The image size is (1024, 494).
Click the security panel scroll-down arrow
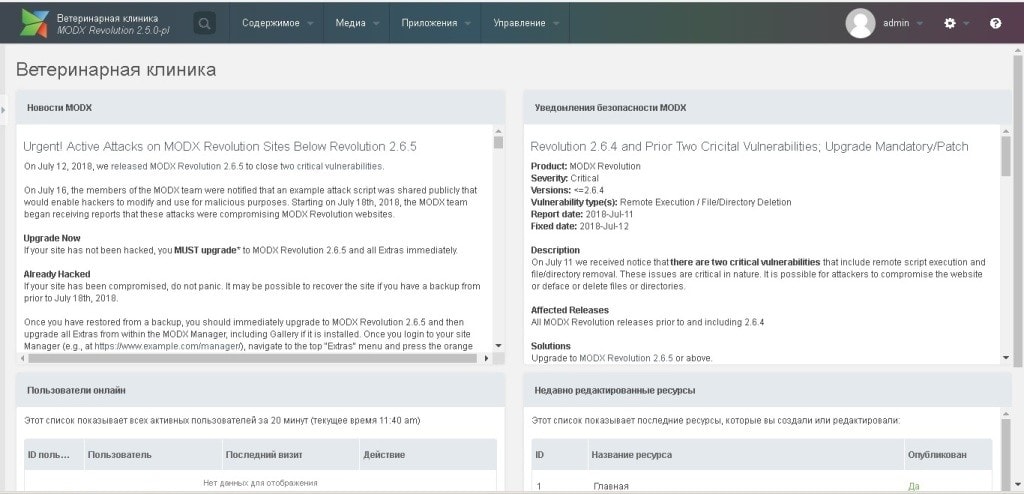pos(1006,357)
